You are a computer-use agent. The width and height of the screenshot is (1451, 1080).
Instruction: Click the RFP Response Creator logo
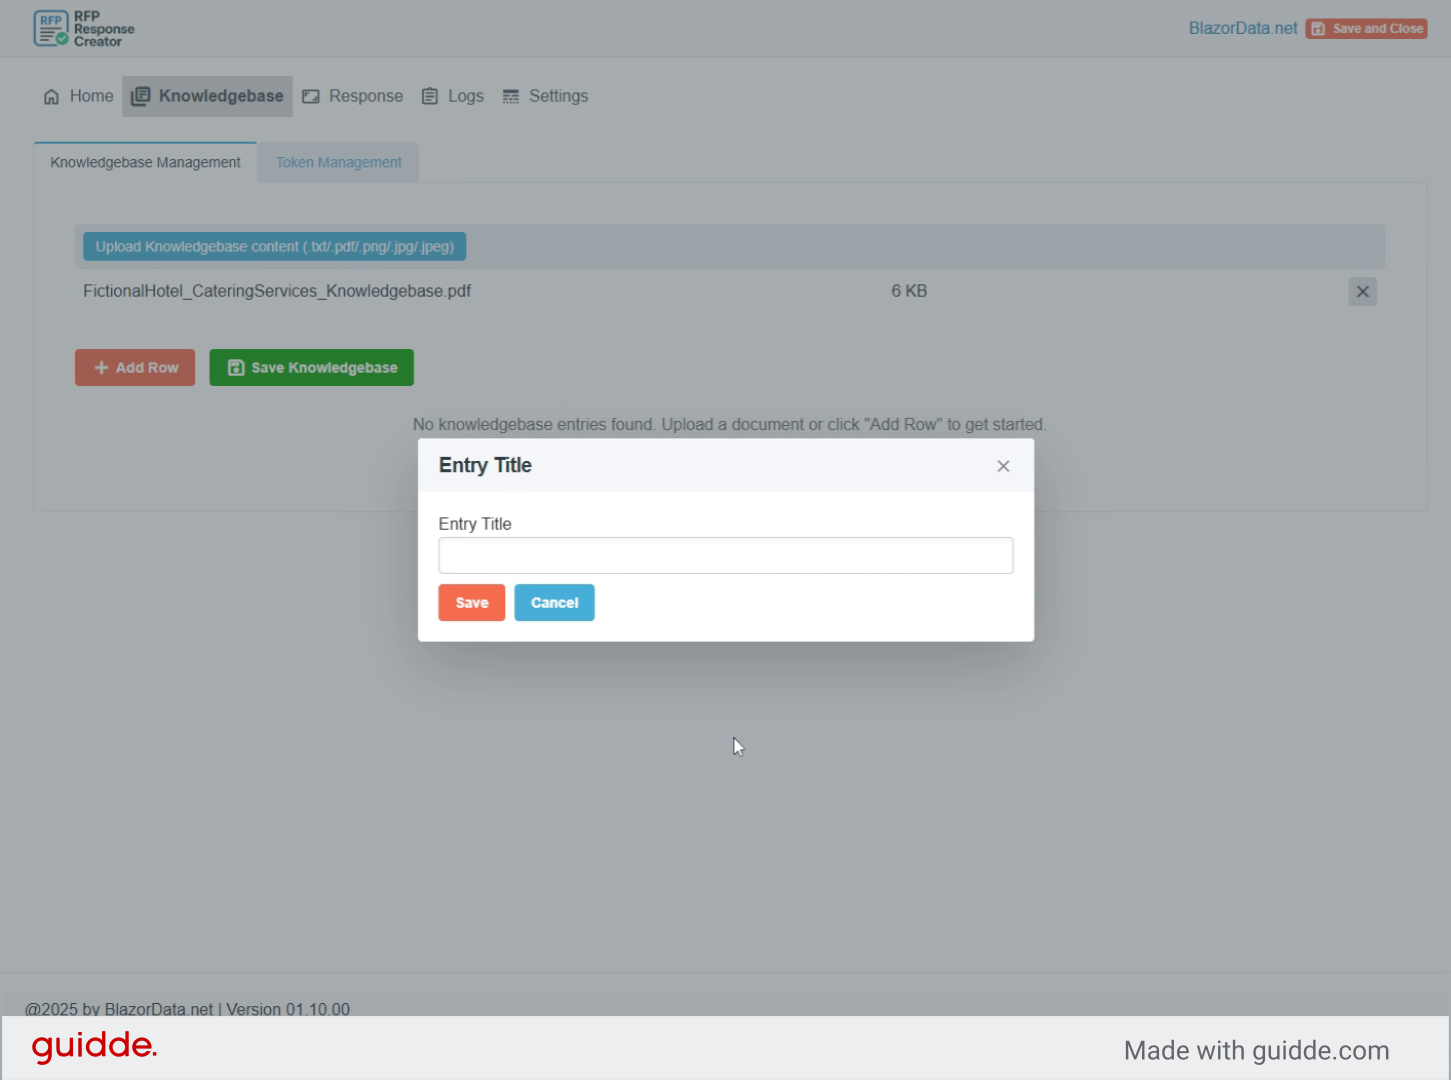(83, 28)
